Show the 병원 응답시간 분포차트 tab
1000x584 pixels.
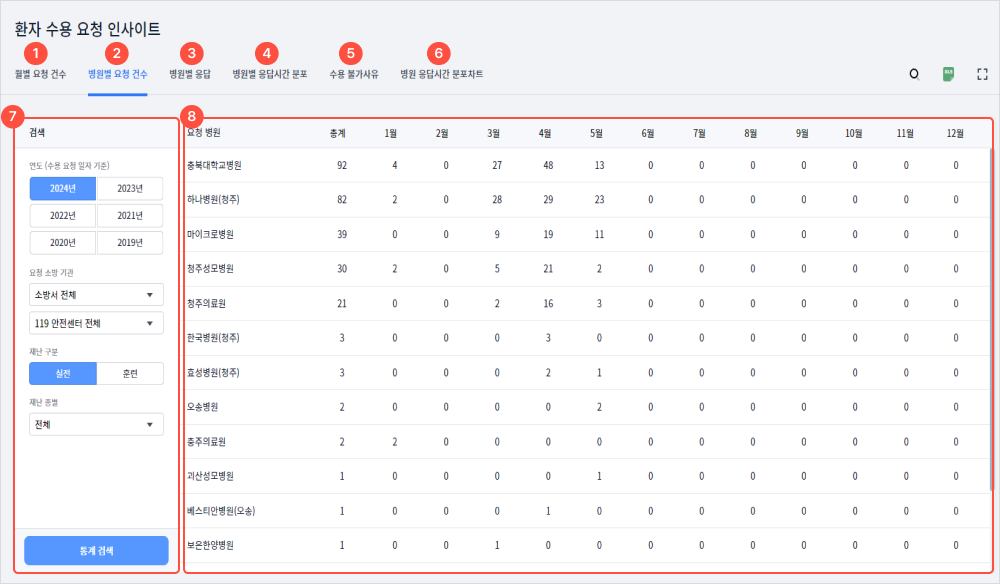[x=441, y=74]
